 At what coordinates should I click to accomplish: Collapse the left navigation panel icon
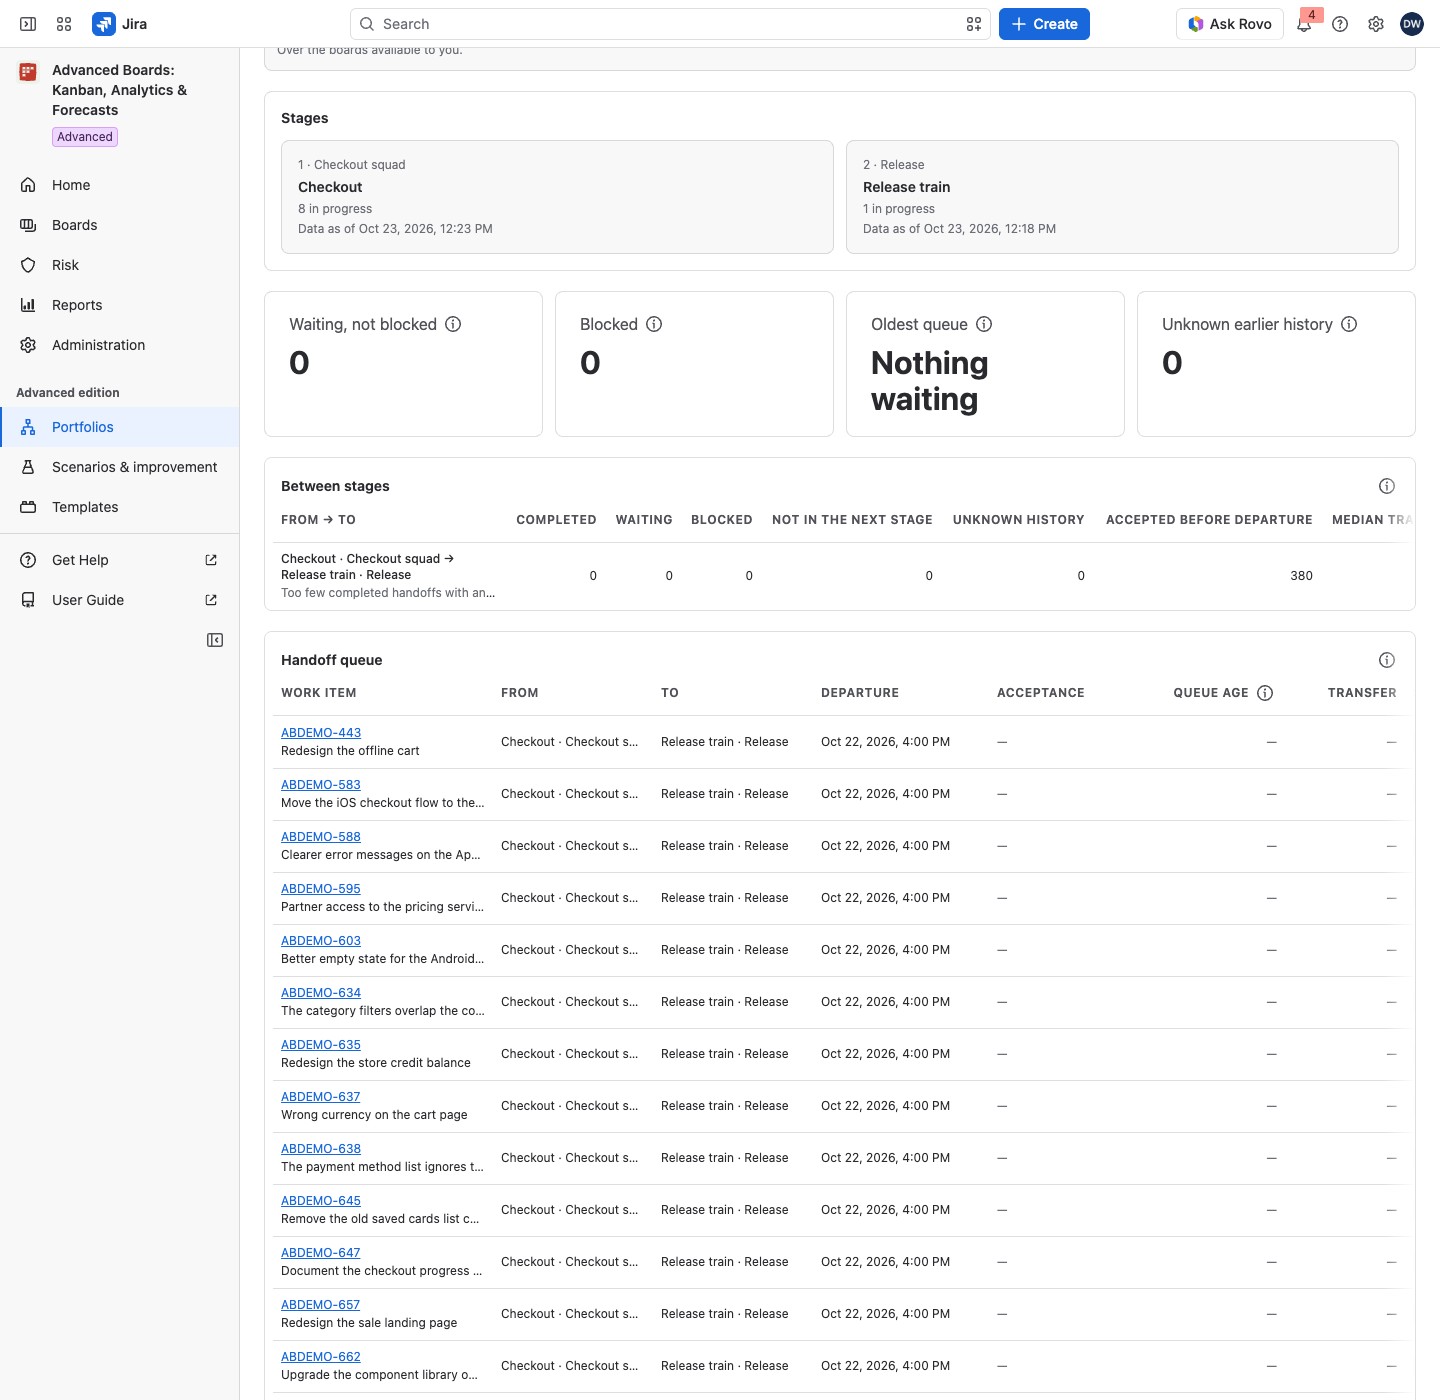pyautogui.click(x=215, y=640)
